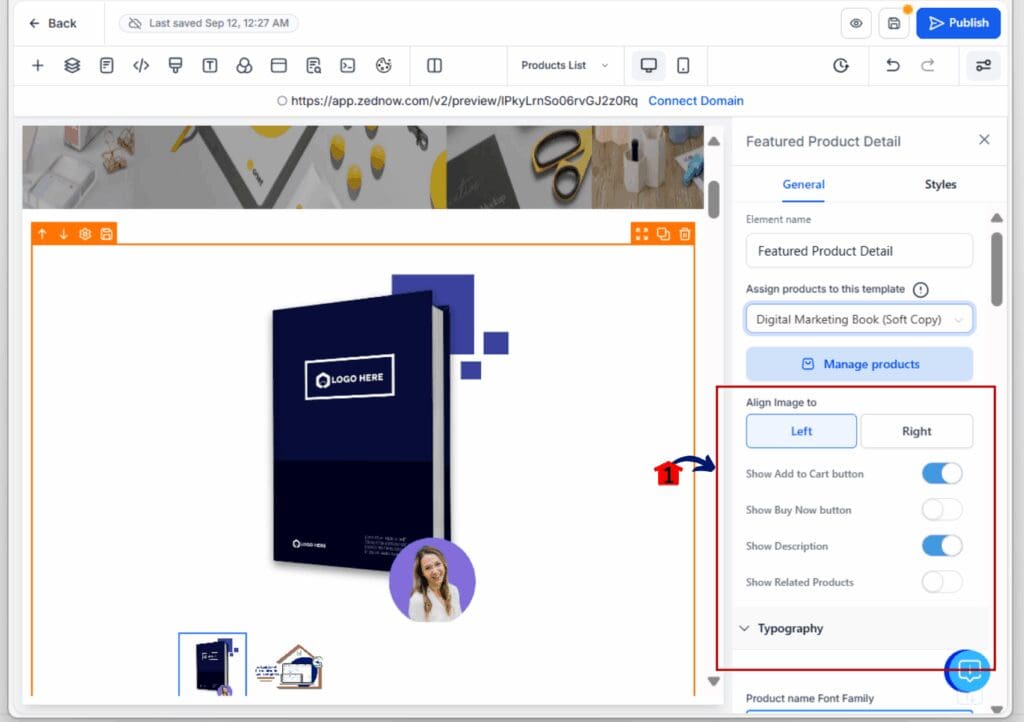Click the layers icon in the toolbar
The height and width of the screenshot is (722, 1024).
71,65
